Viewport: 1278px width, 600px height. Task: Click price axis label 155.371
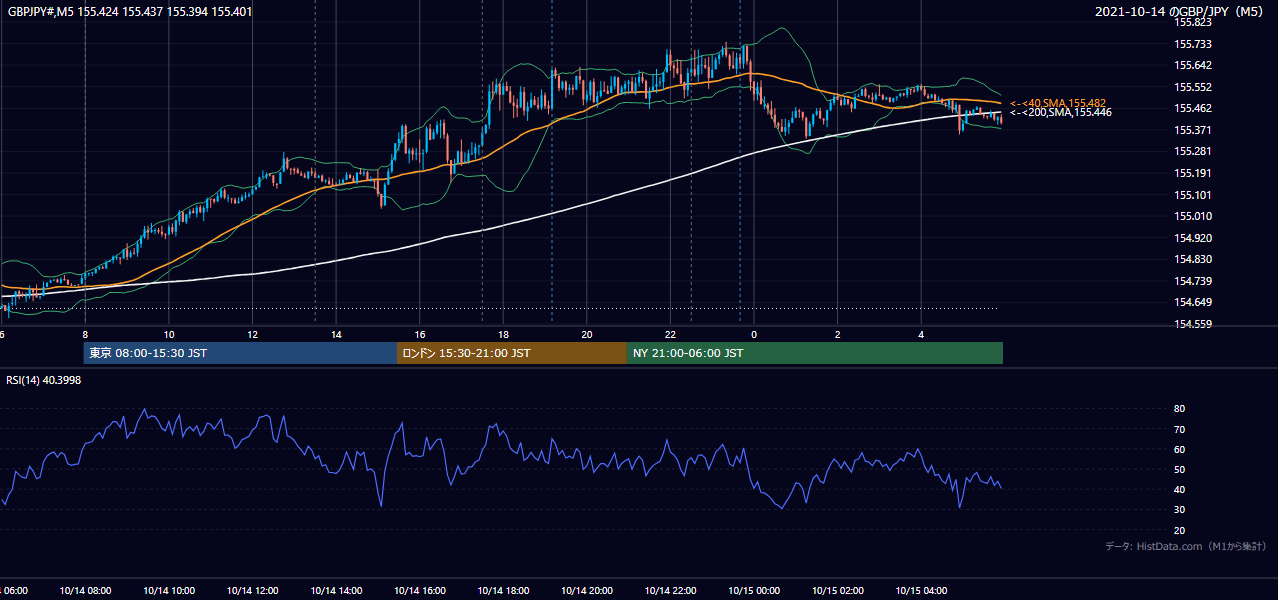[x=1192, y=130]
